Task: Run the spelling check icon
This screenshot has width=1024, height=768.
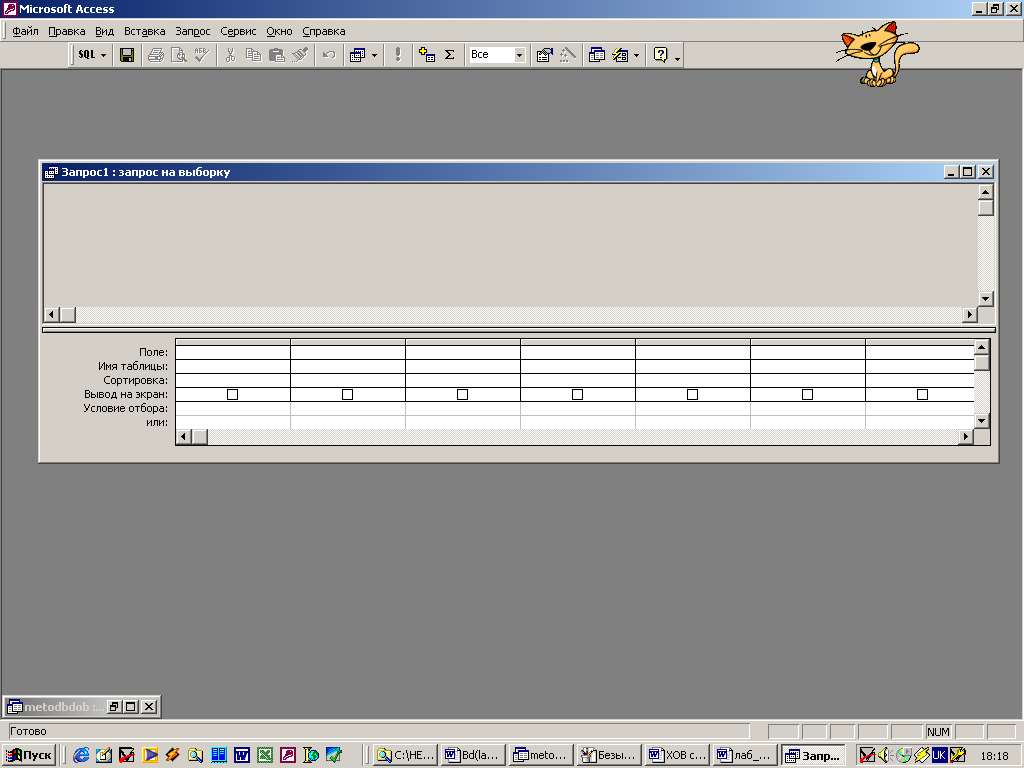Action: (201, 55)
